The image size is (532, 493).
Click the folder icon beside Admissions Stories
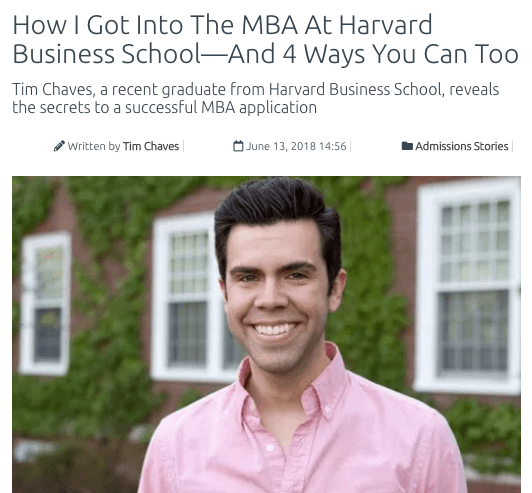tap(407, 146)
